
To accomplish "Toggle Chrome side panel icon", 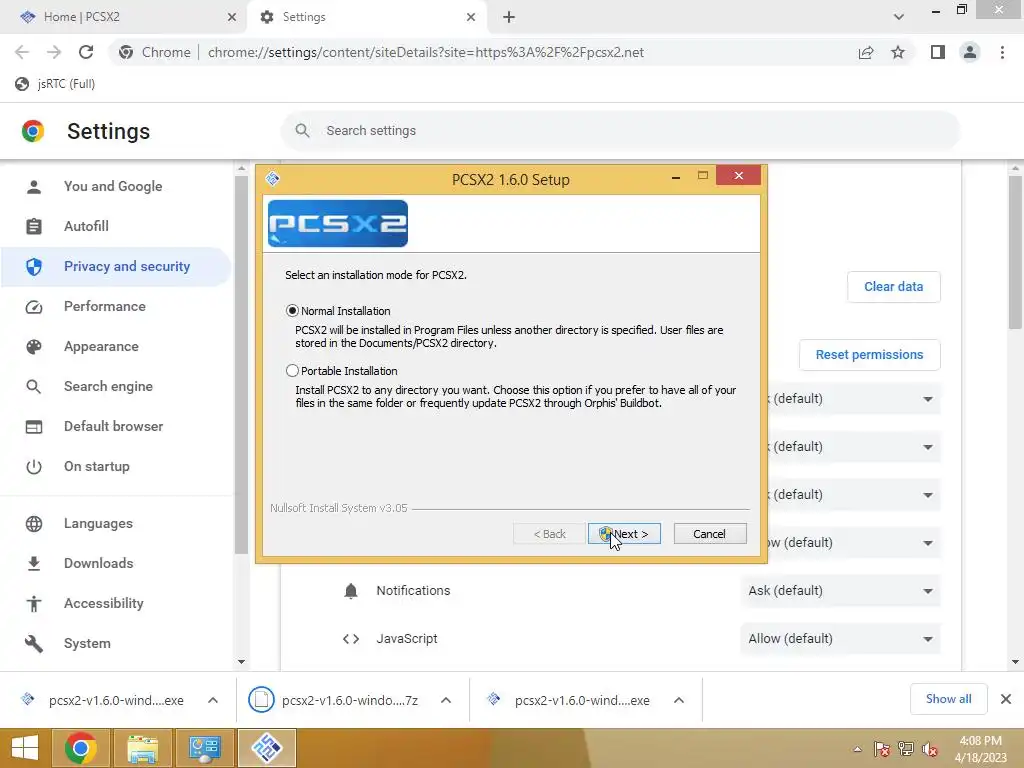I will (938, 52).
